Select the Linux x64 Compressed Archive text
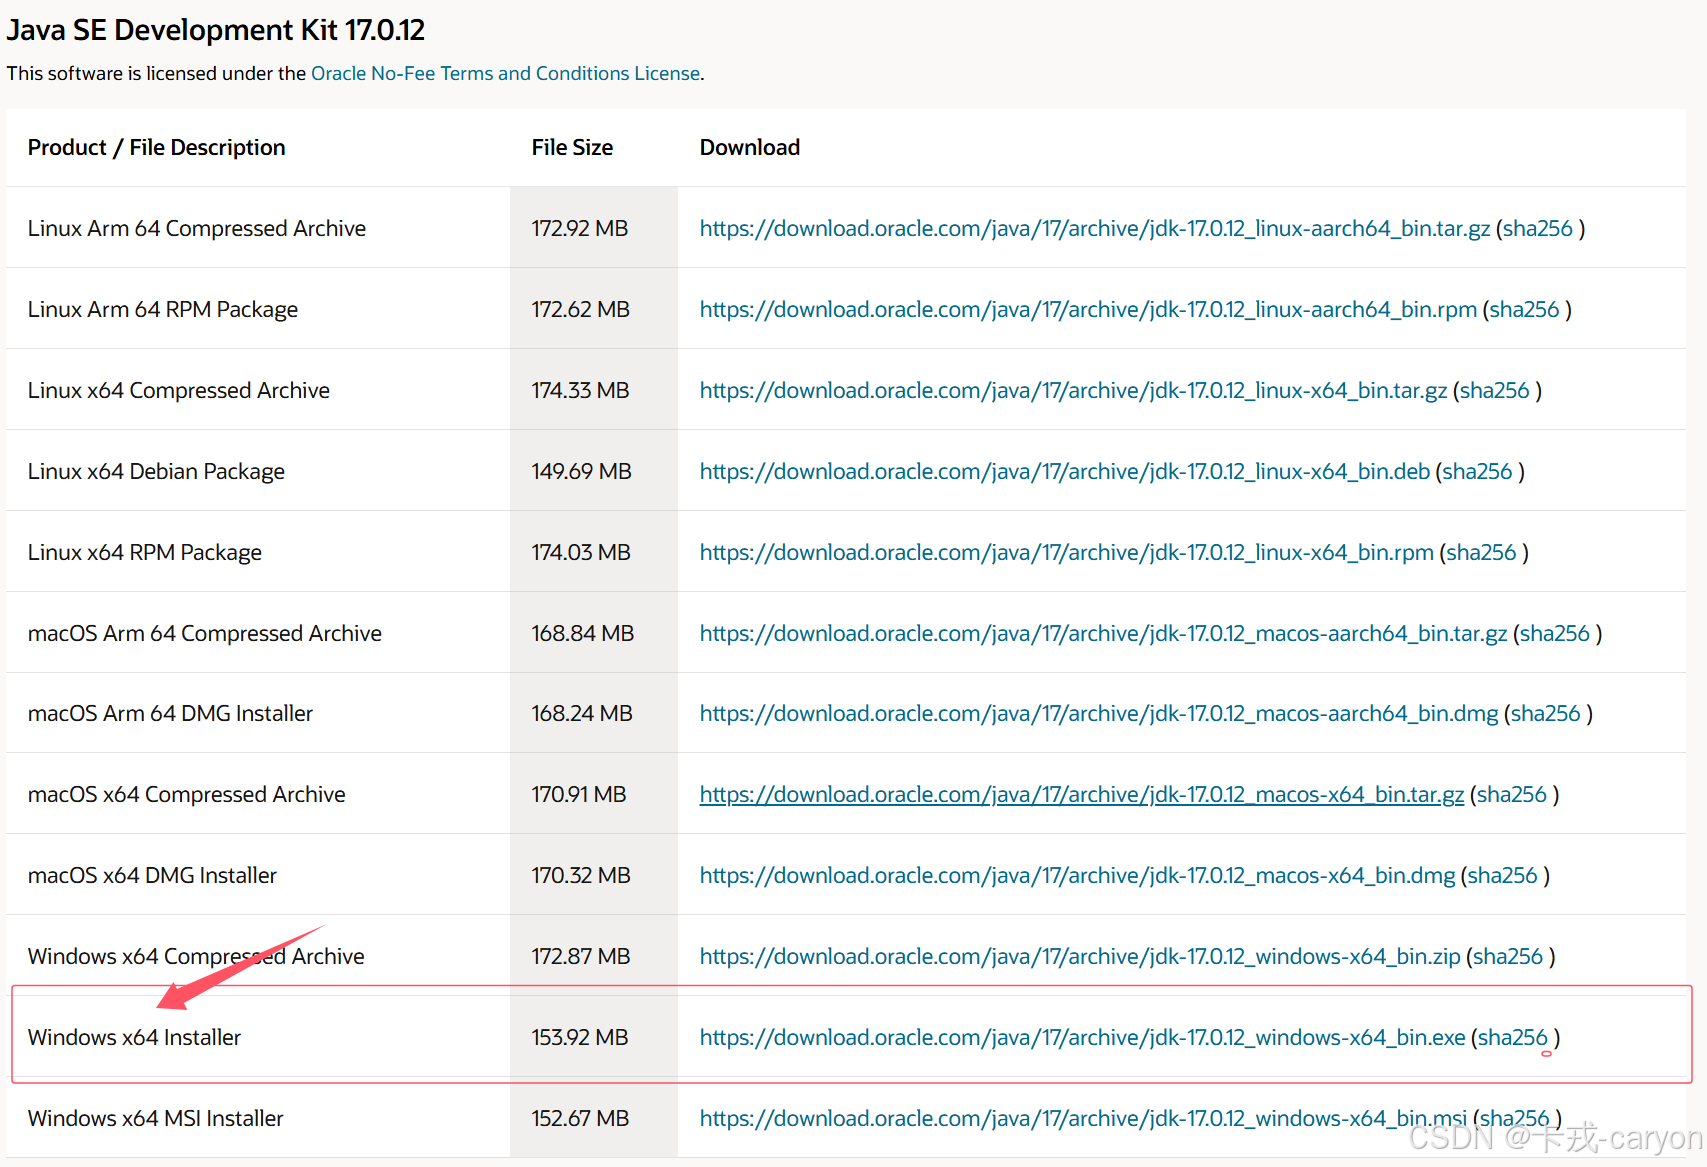This screenshot has width=1707, height=1167. coord(179,390)
